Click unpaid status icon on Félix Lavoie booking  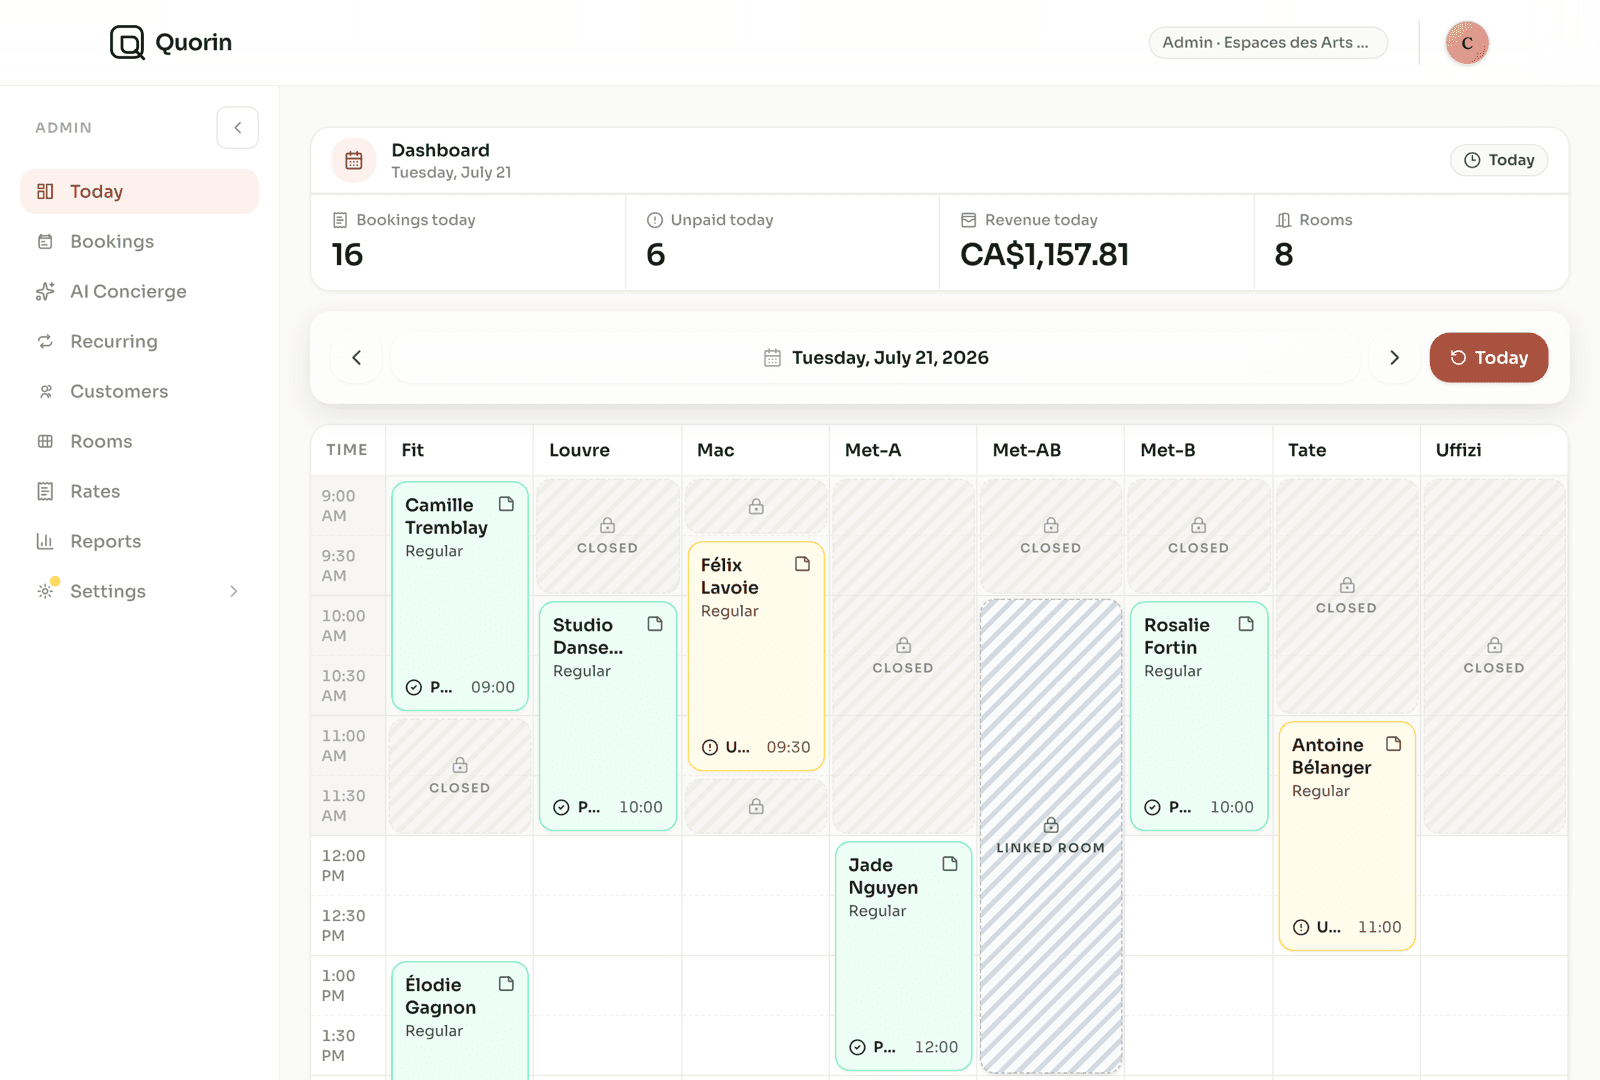click(710, 747)
